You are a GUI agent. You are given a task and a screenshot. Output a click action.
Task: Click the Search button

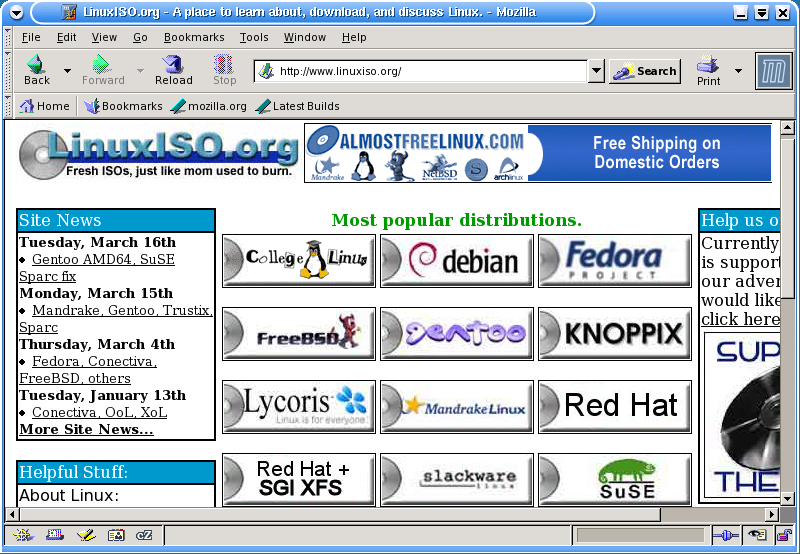[x=645, y=71]
